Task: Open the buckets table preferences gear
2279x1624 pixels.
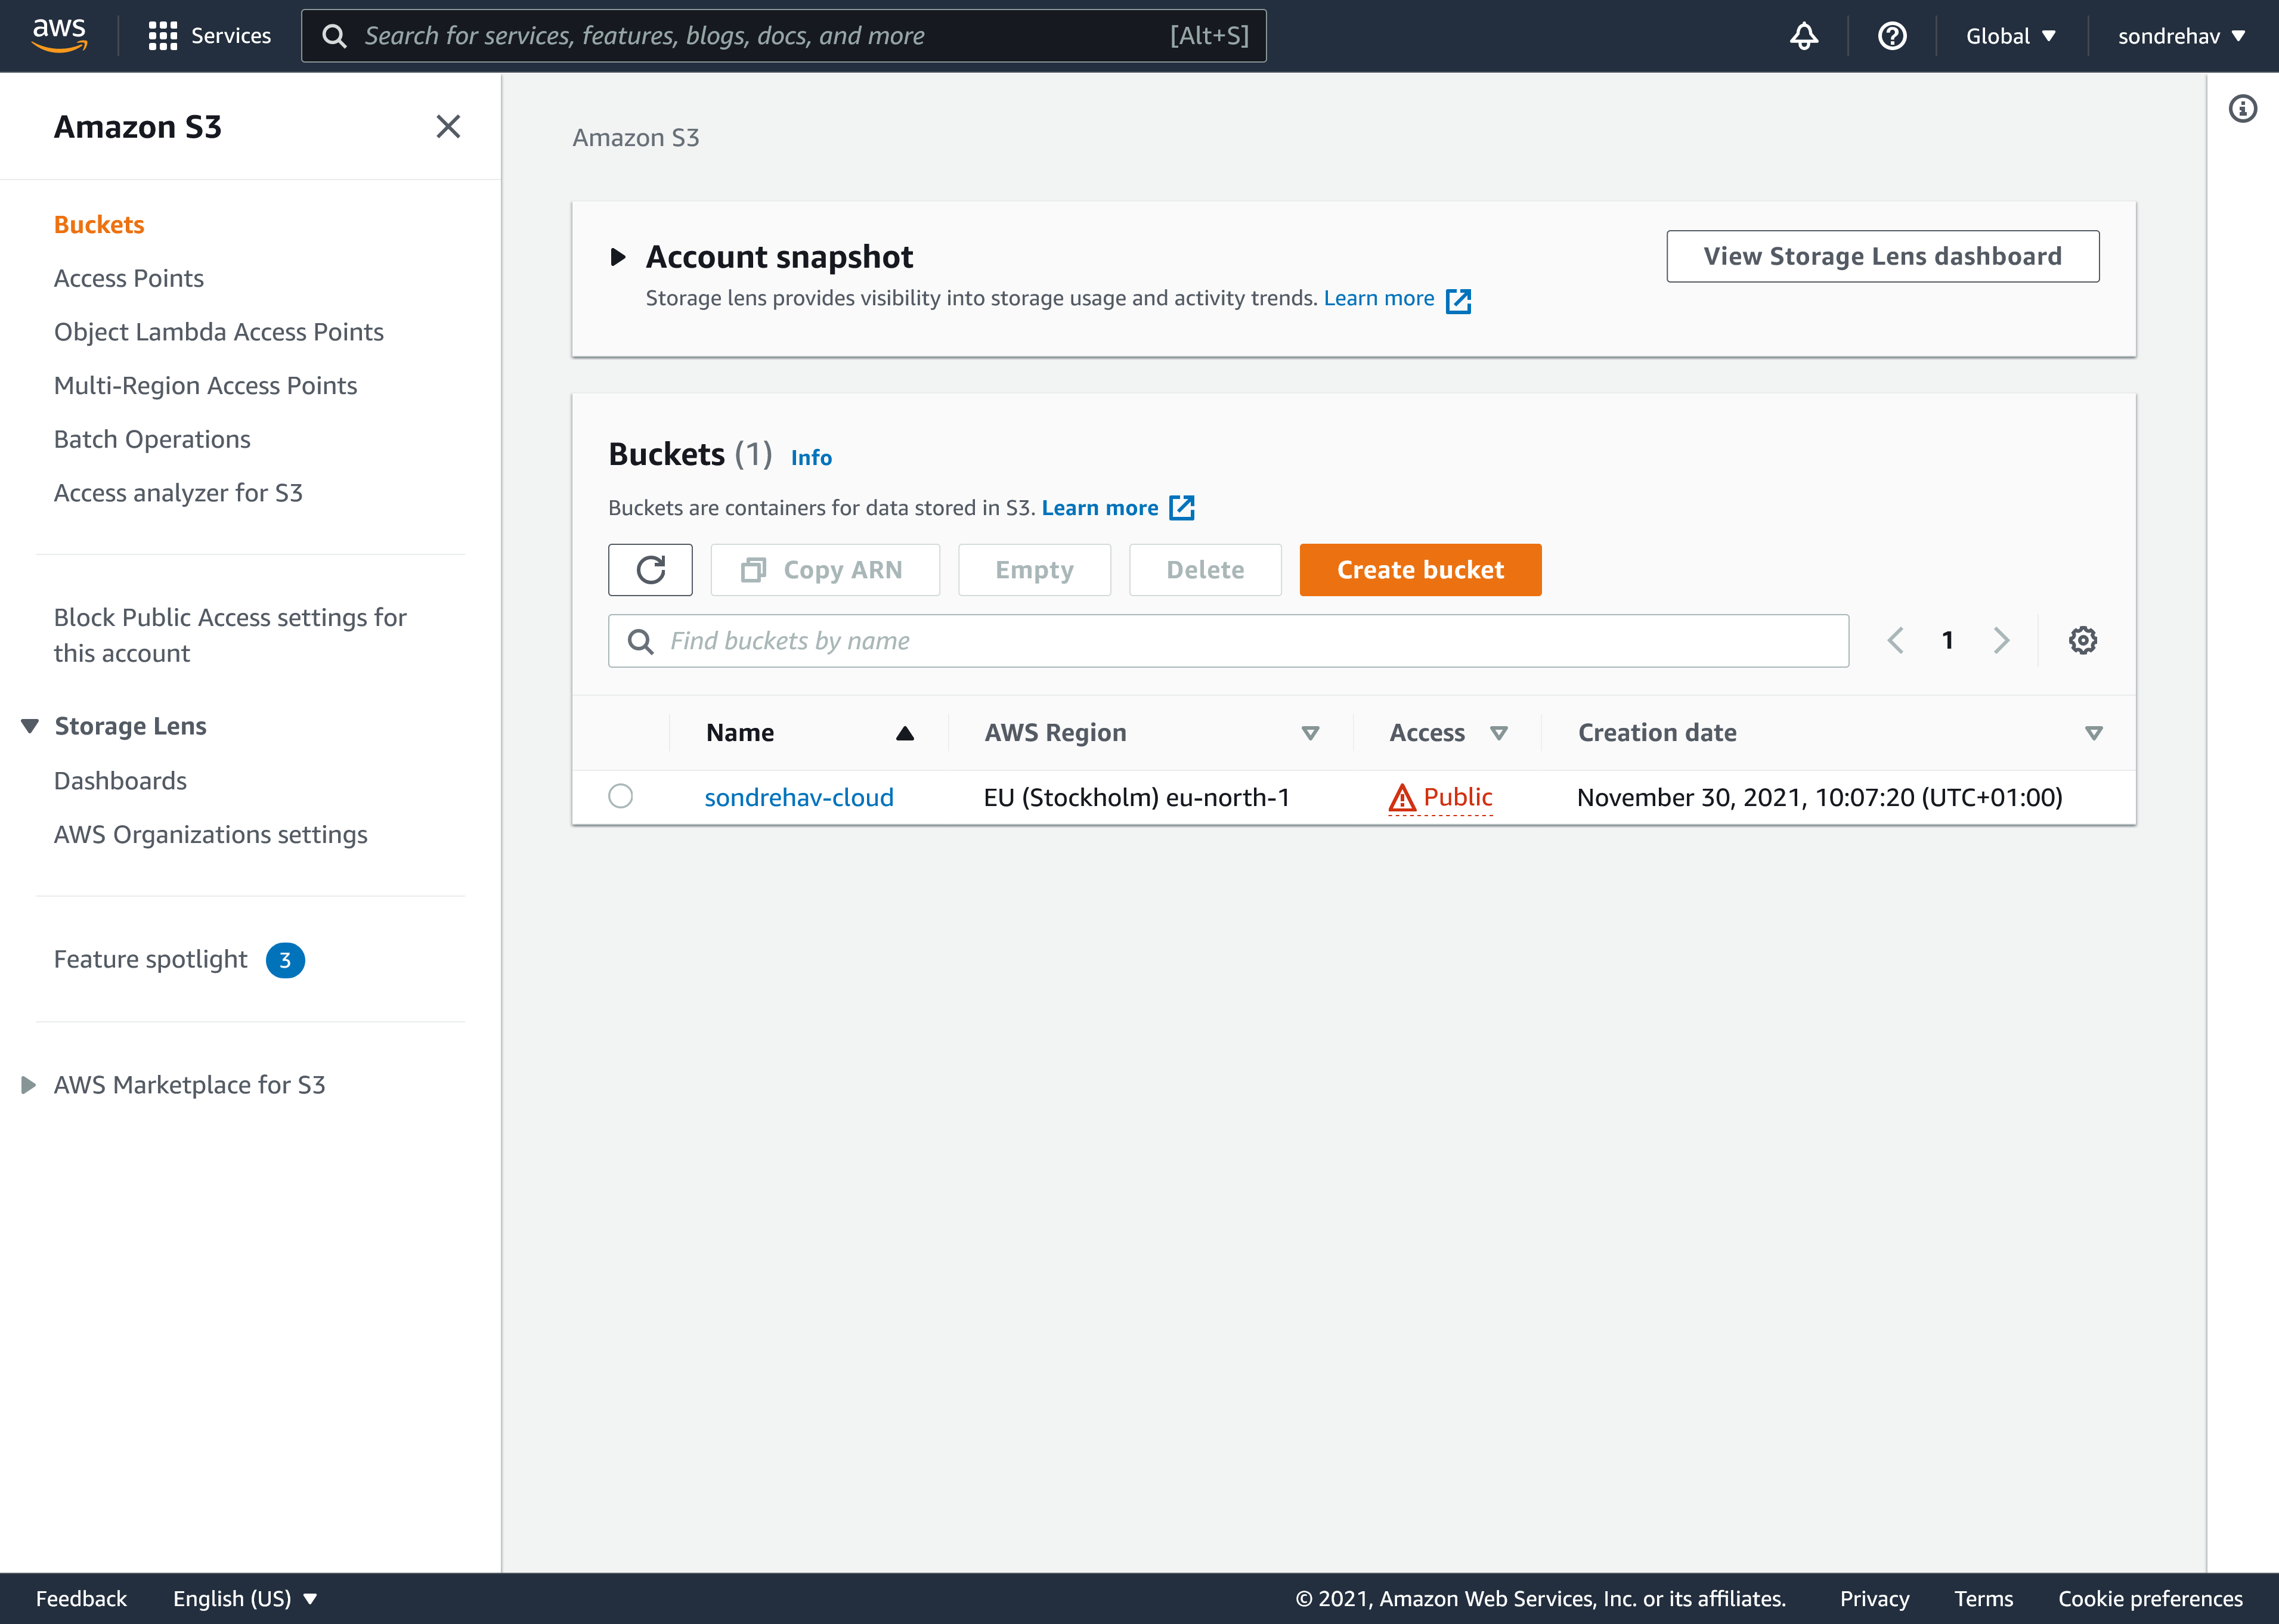Action: (x=2083, y=640)
